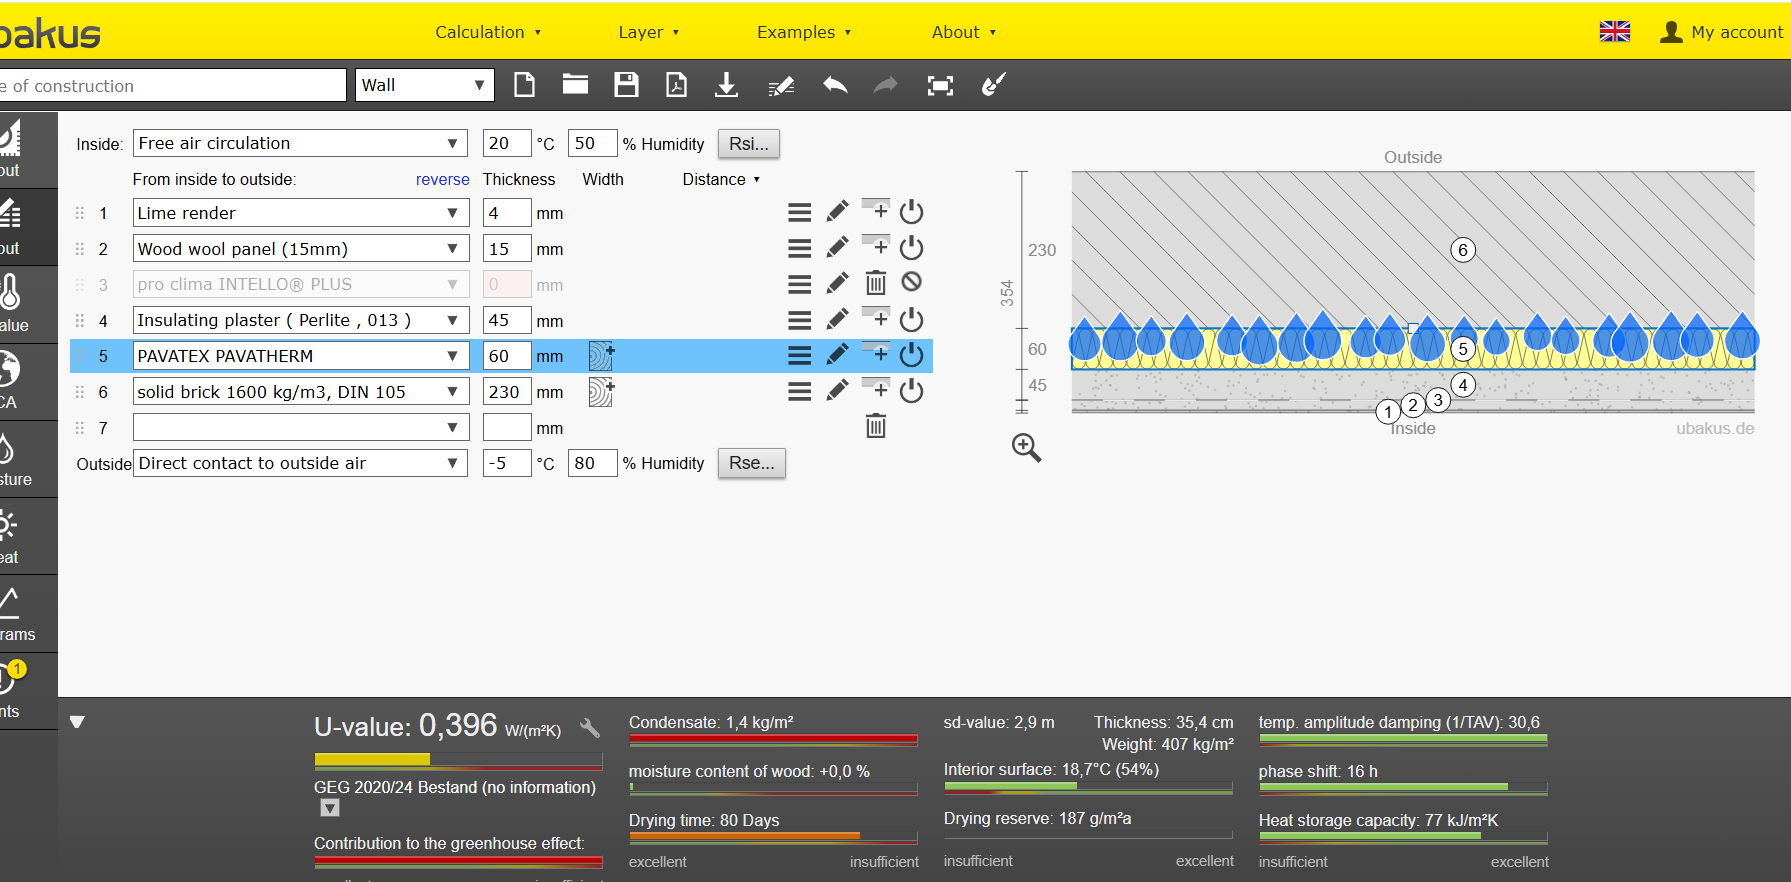Export construction as PDF via toolbar icon
1791x882 pixels.
click(677, 85)
